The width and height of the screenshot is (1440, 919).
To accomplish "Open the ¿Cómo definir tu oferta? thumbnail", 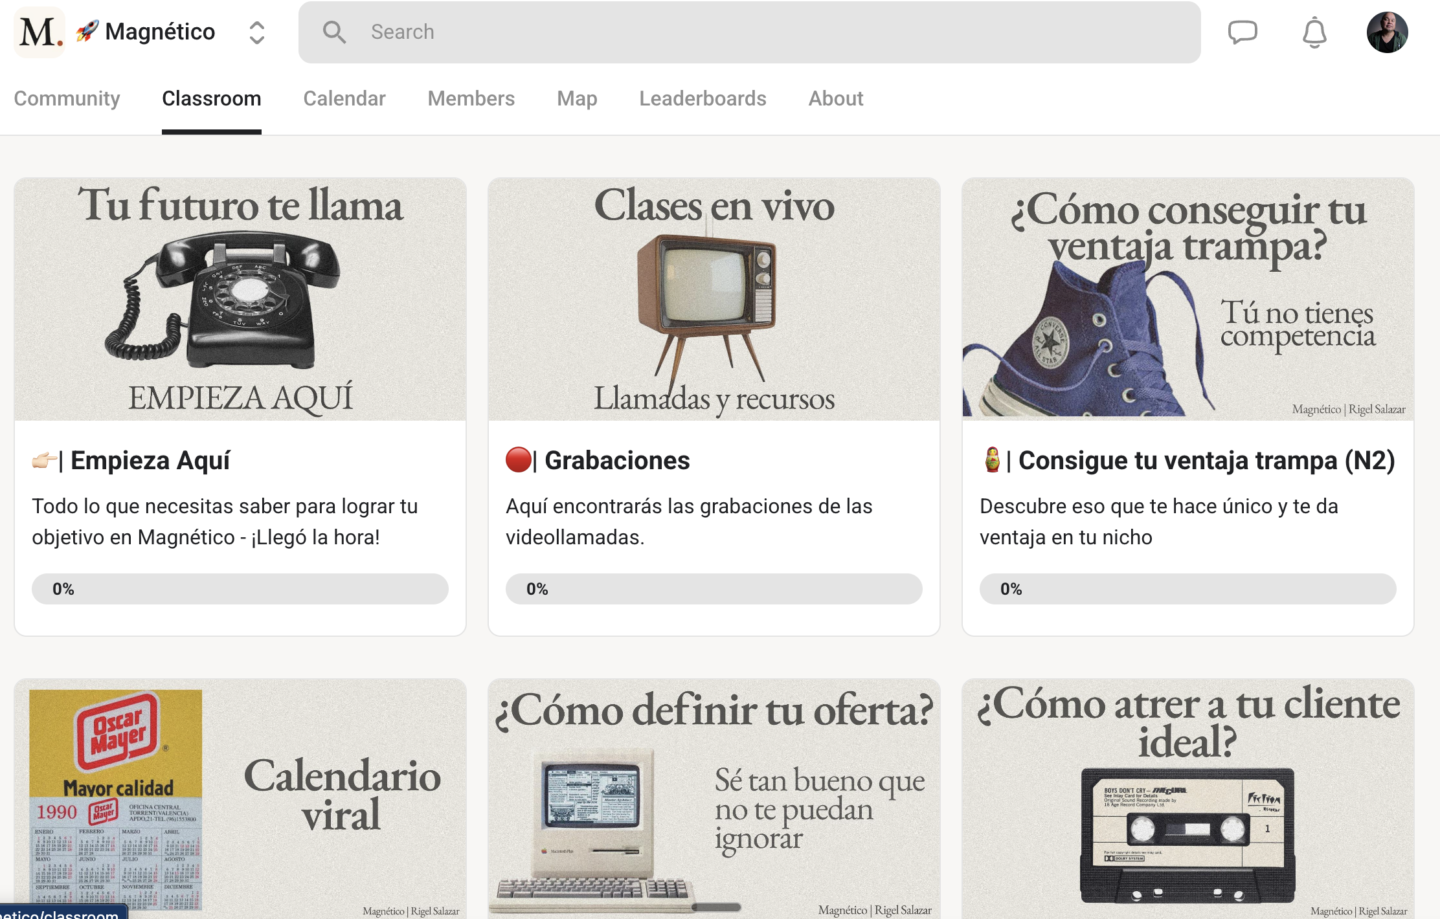I will [x=714, y=799].
